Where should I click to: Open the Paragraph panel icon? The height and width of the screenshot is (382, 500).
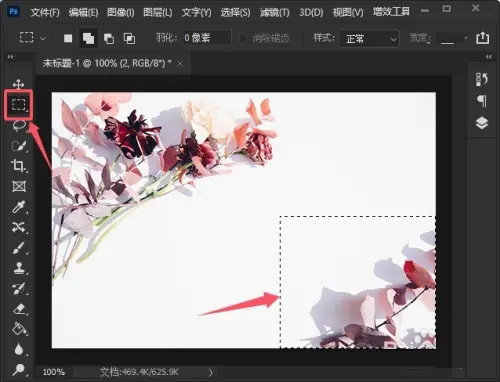pyautogui.click(x=482, y=101)
